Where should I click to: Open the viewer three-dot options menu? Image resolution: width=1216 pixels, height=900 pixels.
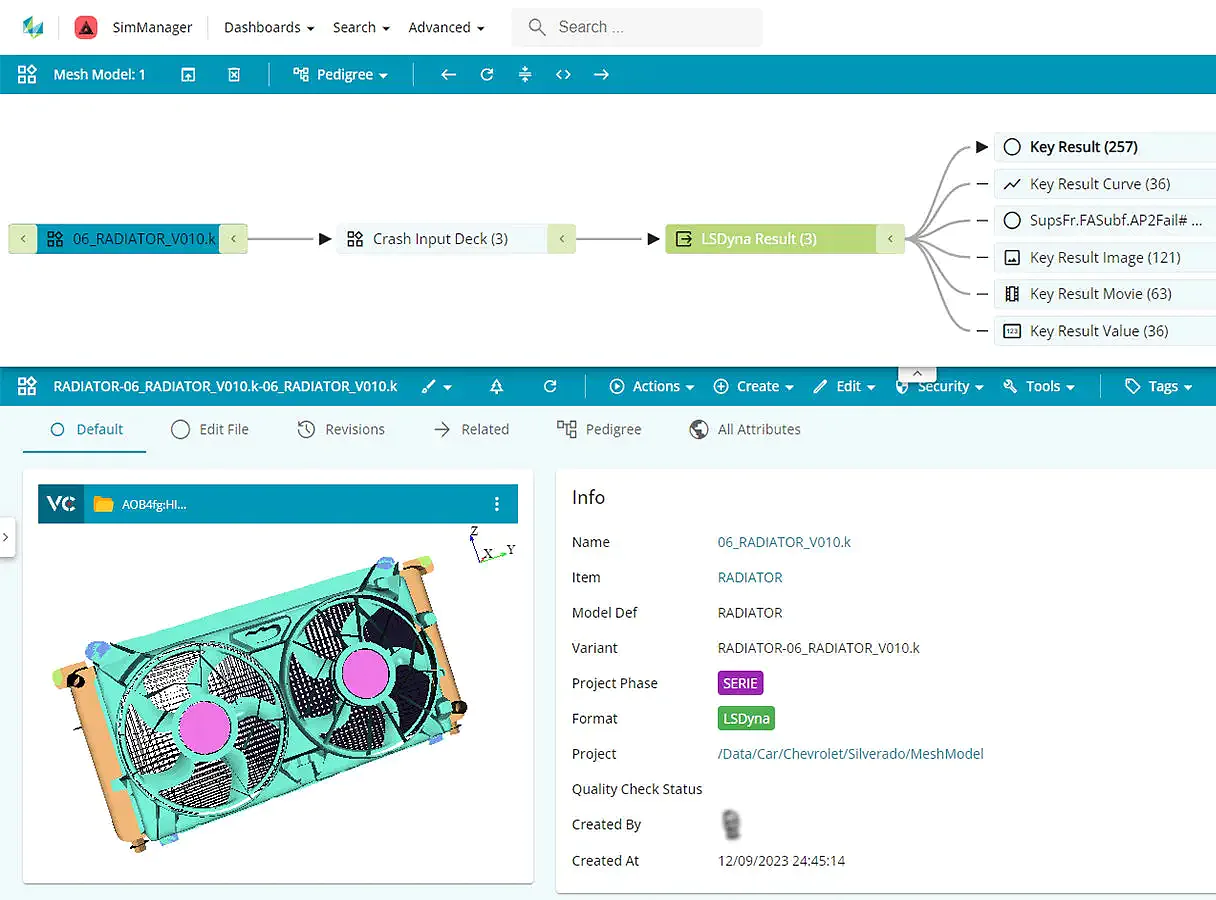(x=497, y=504)
